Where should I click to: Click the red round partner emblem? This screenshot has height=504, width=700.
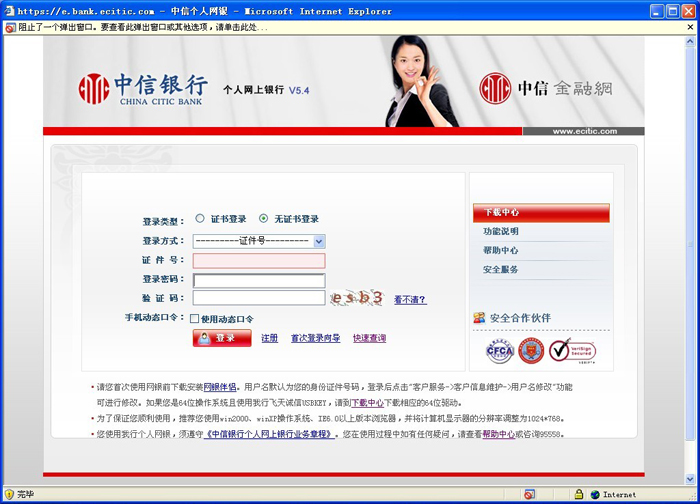pos(531,350)
